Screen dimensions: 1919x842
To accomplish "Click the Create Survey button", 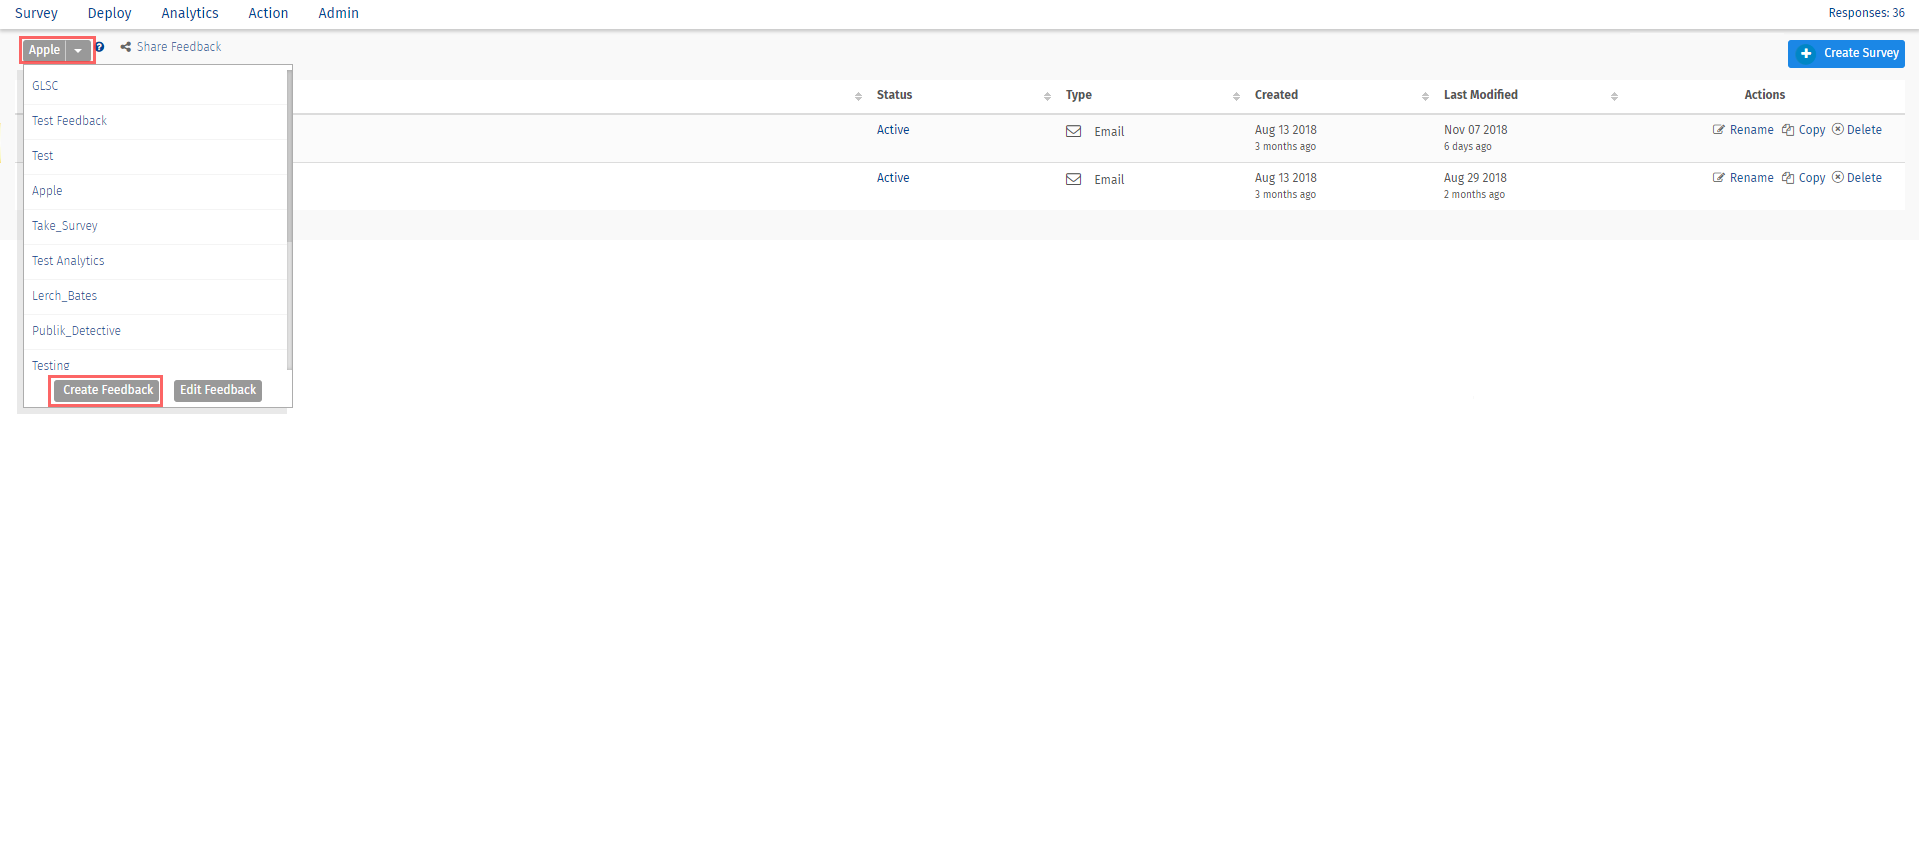I will tap(1846, 53).
